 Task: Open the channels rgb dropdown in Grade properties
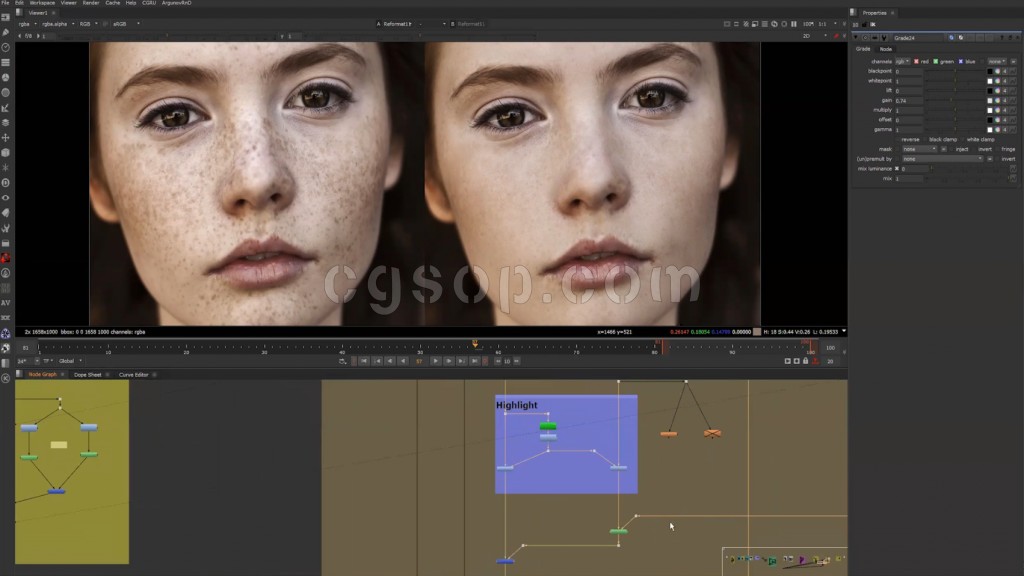tap(903, 62)
